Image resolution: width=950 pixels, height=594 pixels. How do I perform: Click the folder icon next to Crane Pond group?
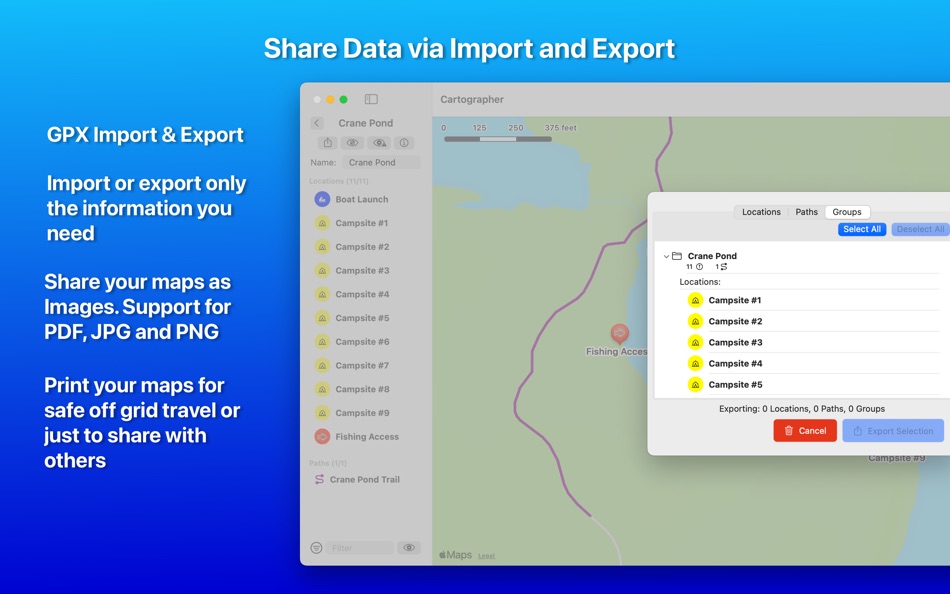(678, 255)
